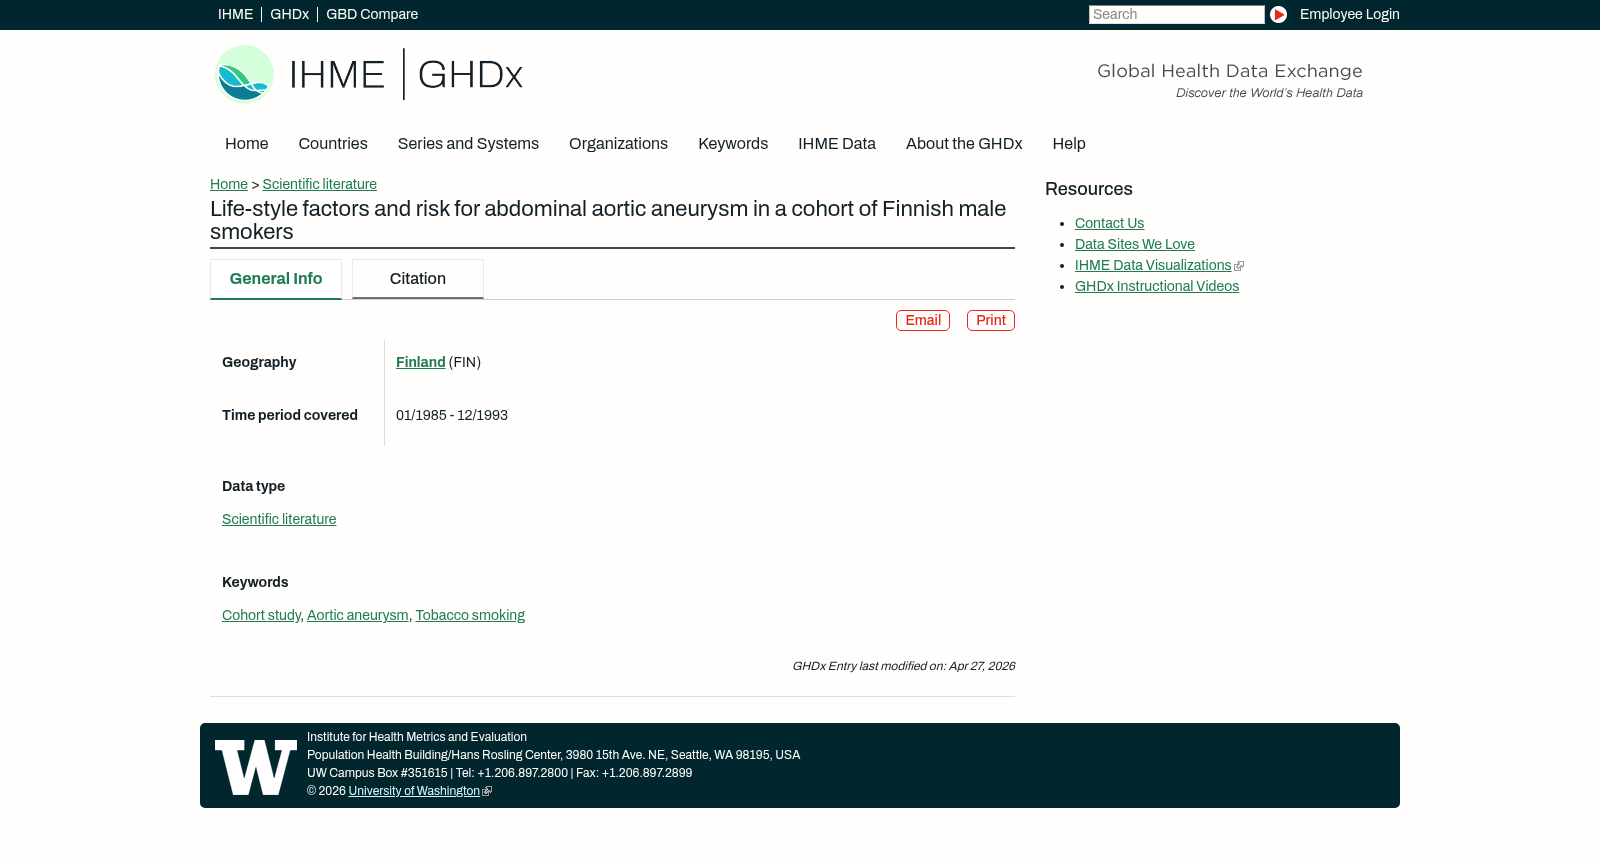Click the 'GHDx Entry last modified on' text
Image resolution: width=1600 pixels, height=861 pixels.
(x=903, y=666)
